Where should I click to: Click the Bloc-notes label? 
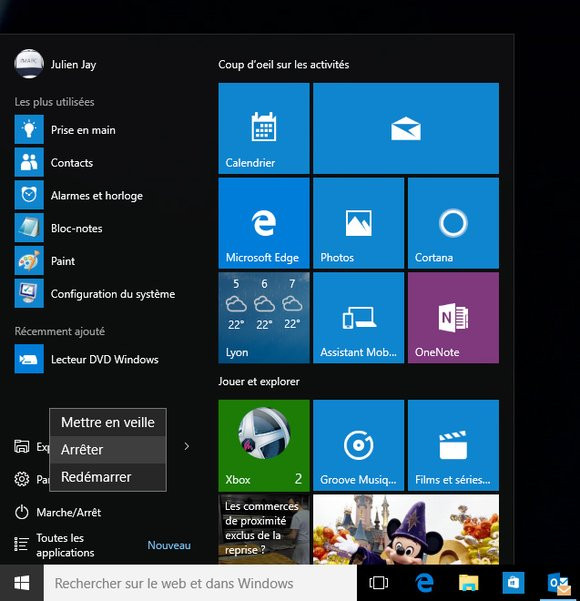[x=77, y=228]
